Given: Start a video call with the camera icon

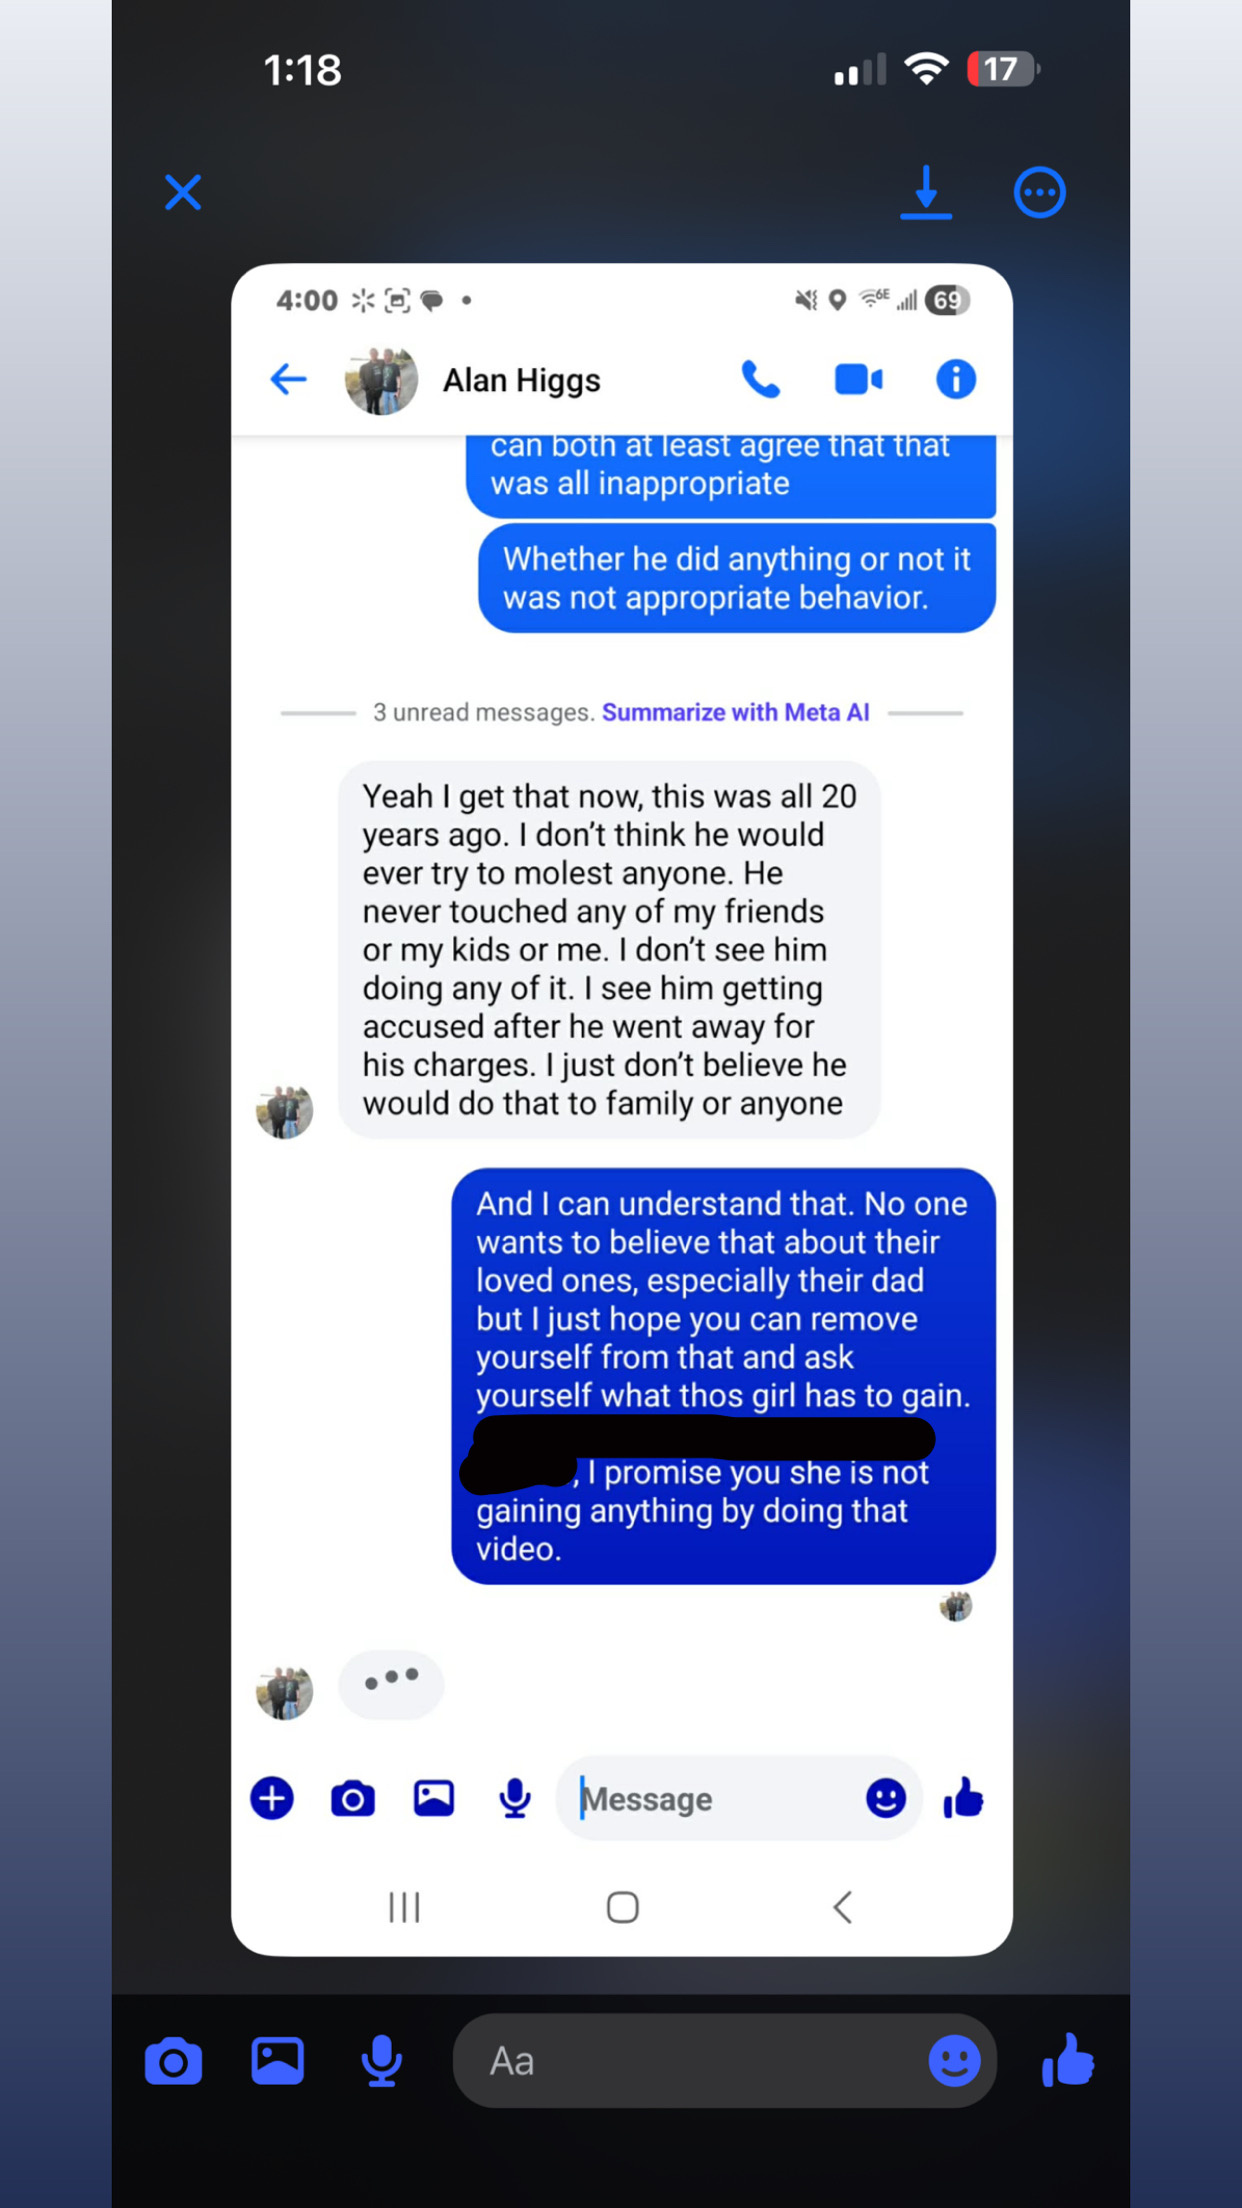Looking at the screenshot, I should (858, 380).
